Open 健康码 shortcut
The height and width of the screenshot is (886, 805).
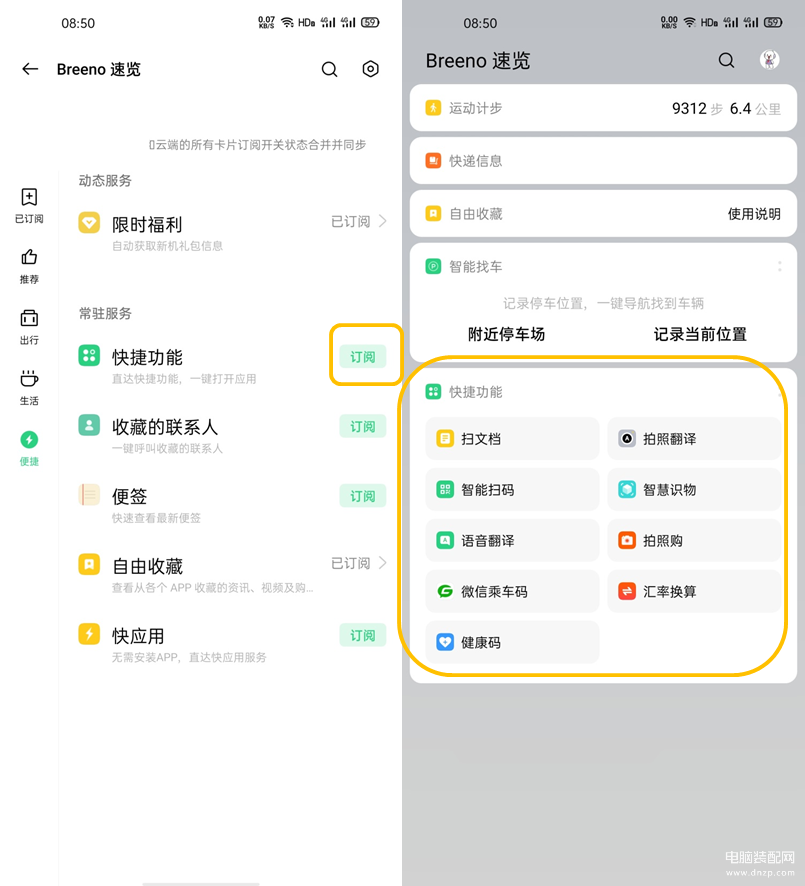pyautogui.click(x=512, y=642)
